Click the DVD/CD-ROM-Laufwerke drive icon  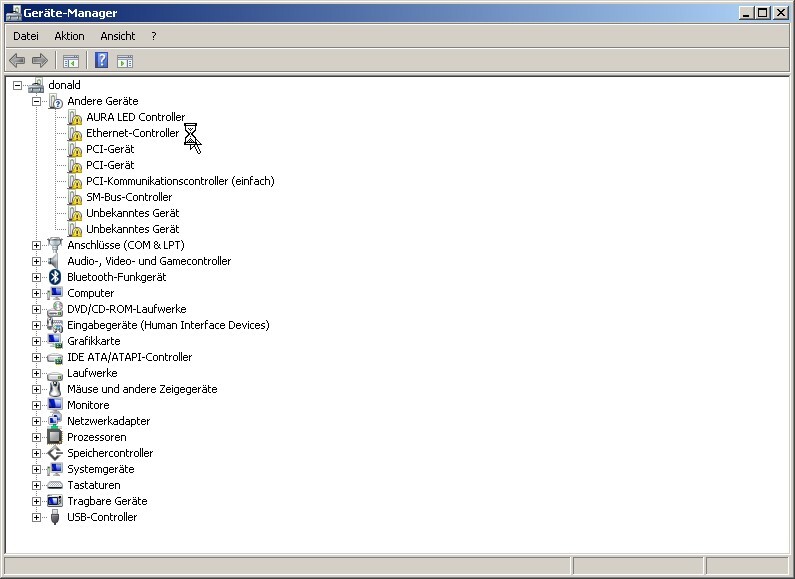(x=55, y=309)
